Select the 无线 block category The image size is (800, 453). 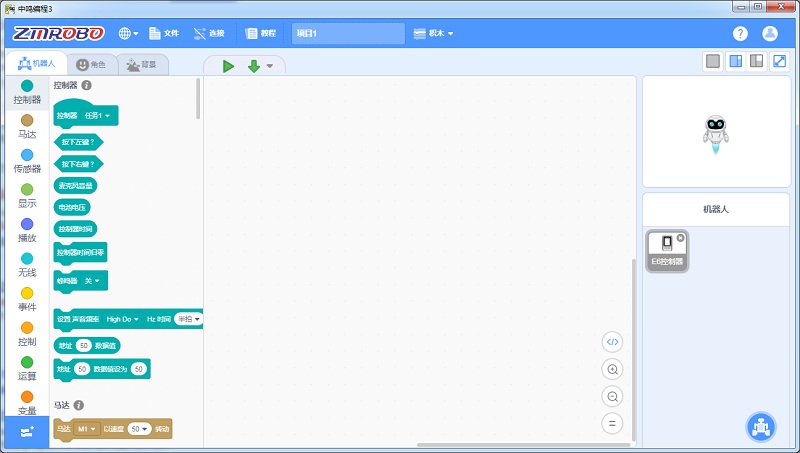[x=27, y=265]
